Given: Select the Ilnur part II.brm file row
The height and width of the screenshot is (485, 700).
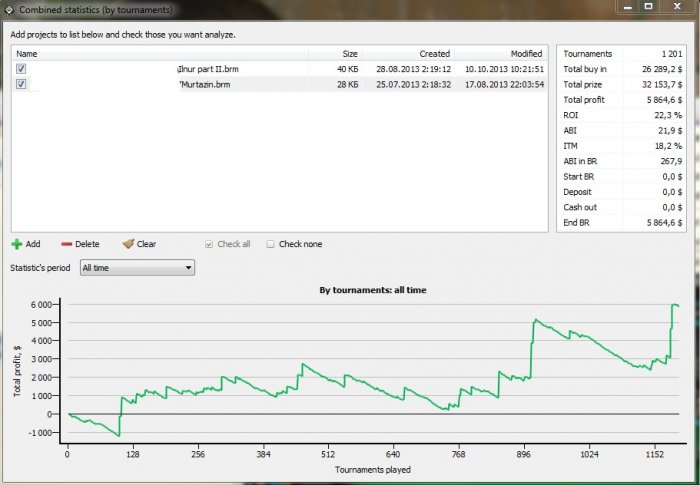Looking at the screenshot, I should (208, 69).
